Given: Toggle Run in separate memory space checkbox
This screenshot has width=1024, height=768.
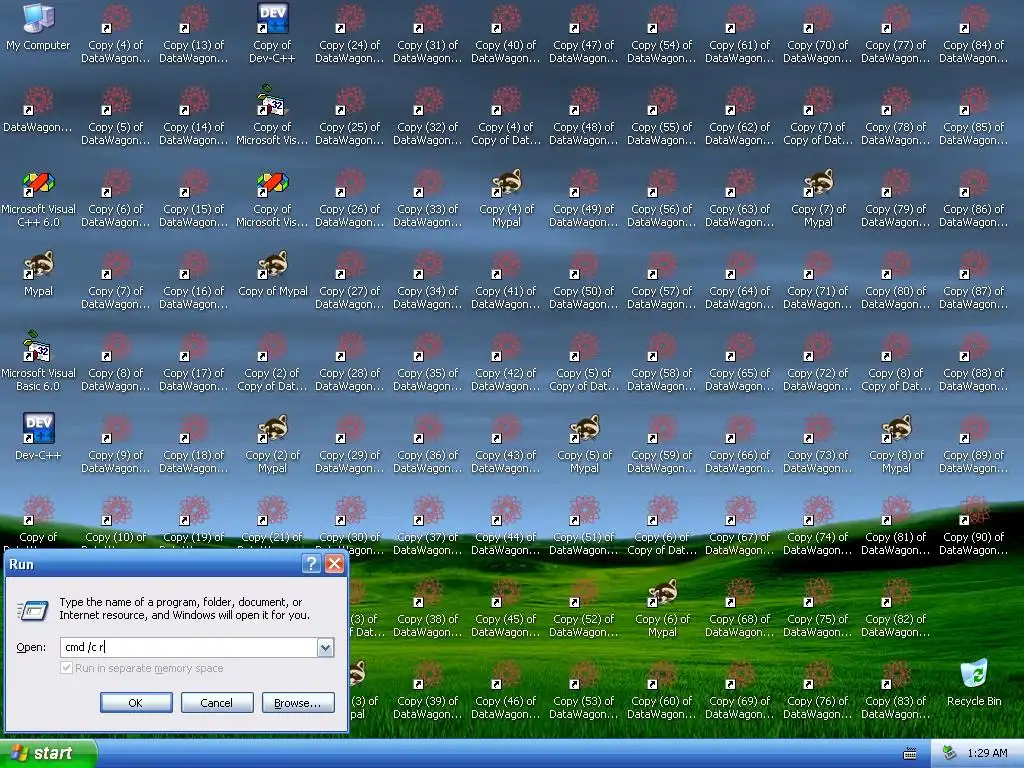Looking at the screenshot, I should 67,667.
